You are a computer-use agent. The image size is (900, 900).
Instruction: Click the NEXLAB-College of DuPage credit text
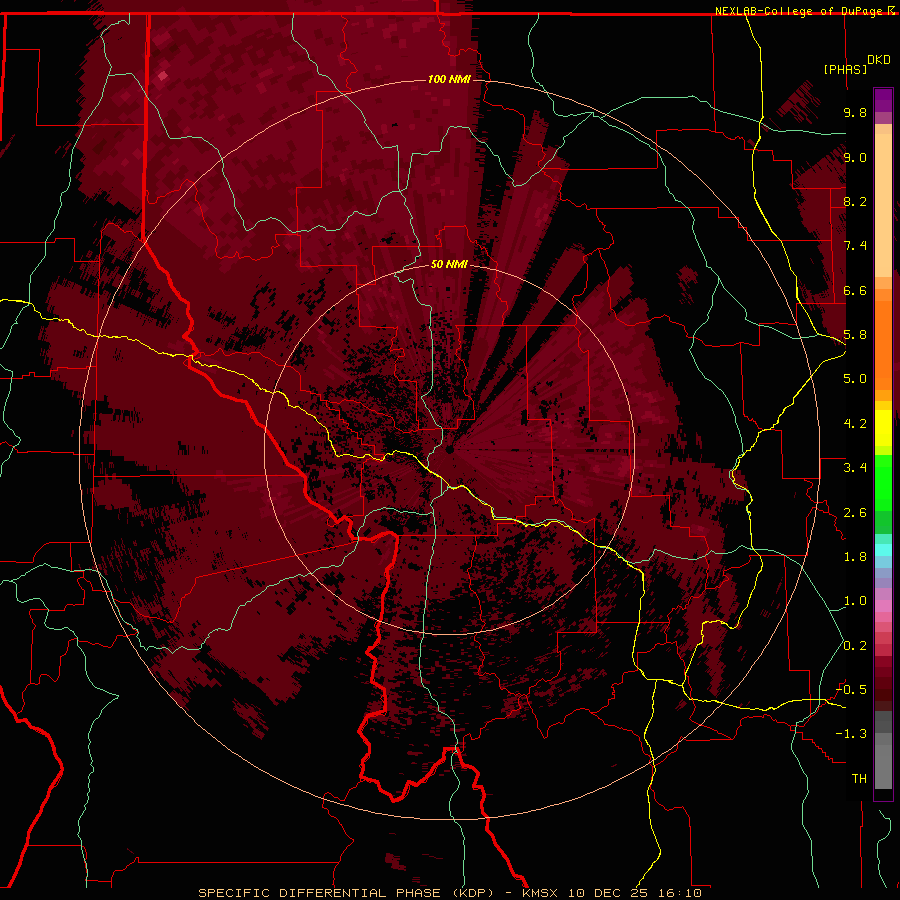tap(800, 11)
